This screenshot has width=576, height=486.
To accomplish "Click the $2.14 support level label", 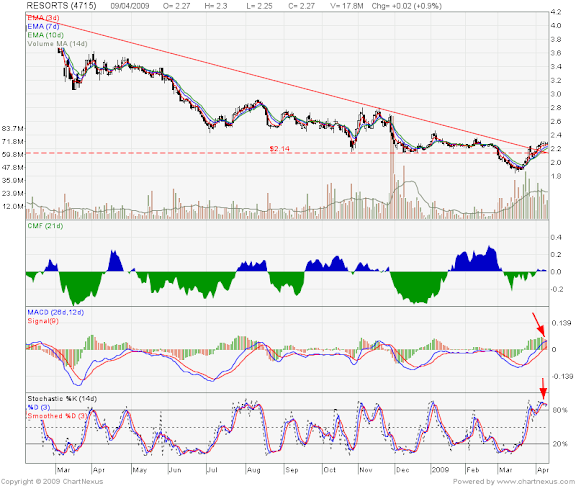I will pyautogui.click(x=280, y=149).
